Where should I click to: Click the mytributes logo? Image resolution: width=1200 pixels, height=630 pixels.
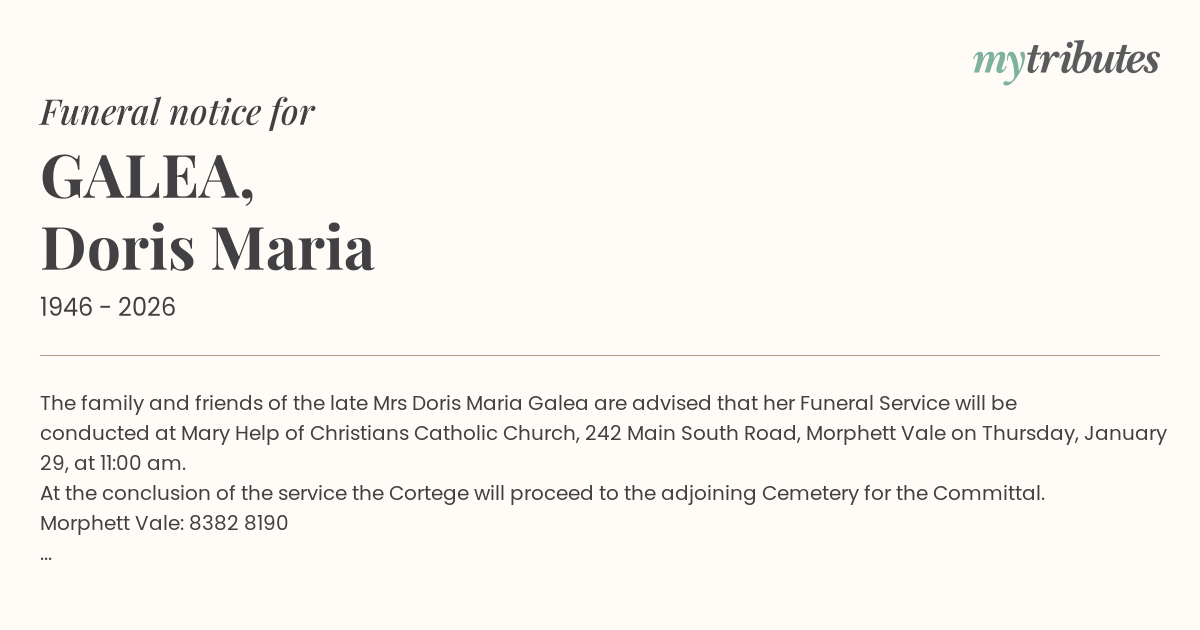click(x=1066, y=60)
